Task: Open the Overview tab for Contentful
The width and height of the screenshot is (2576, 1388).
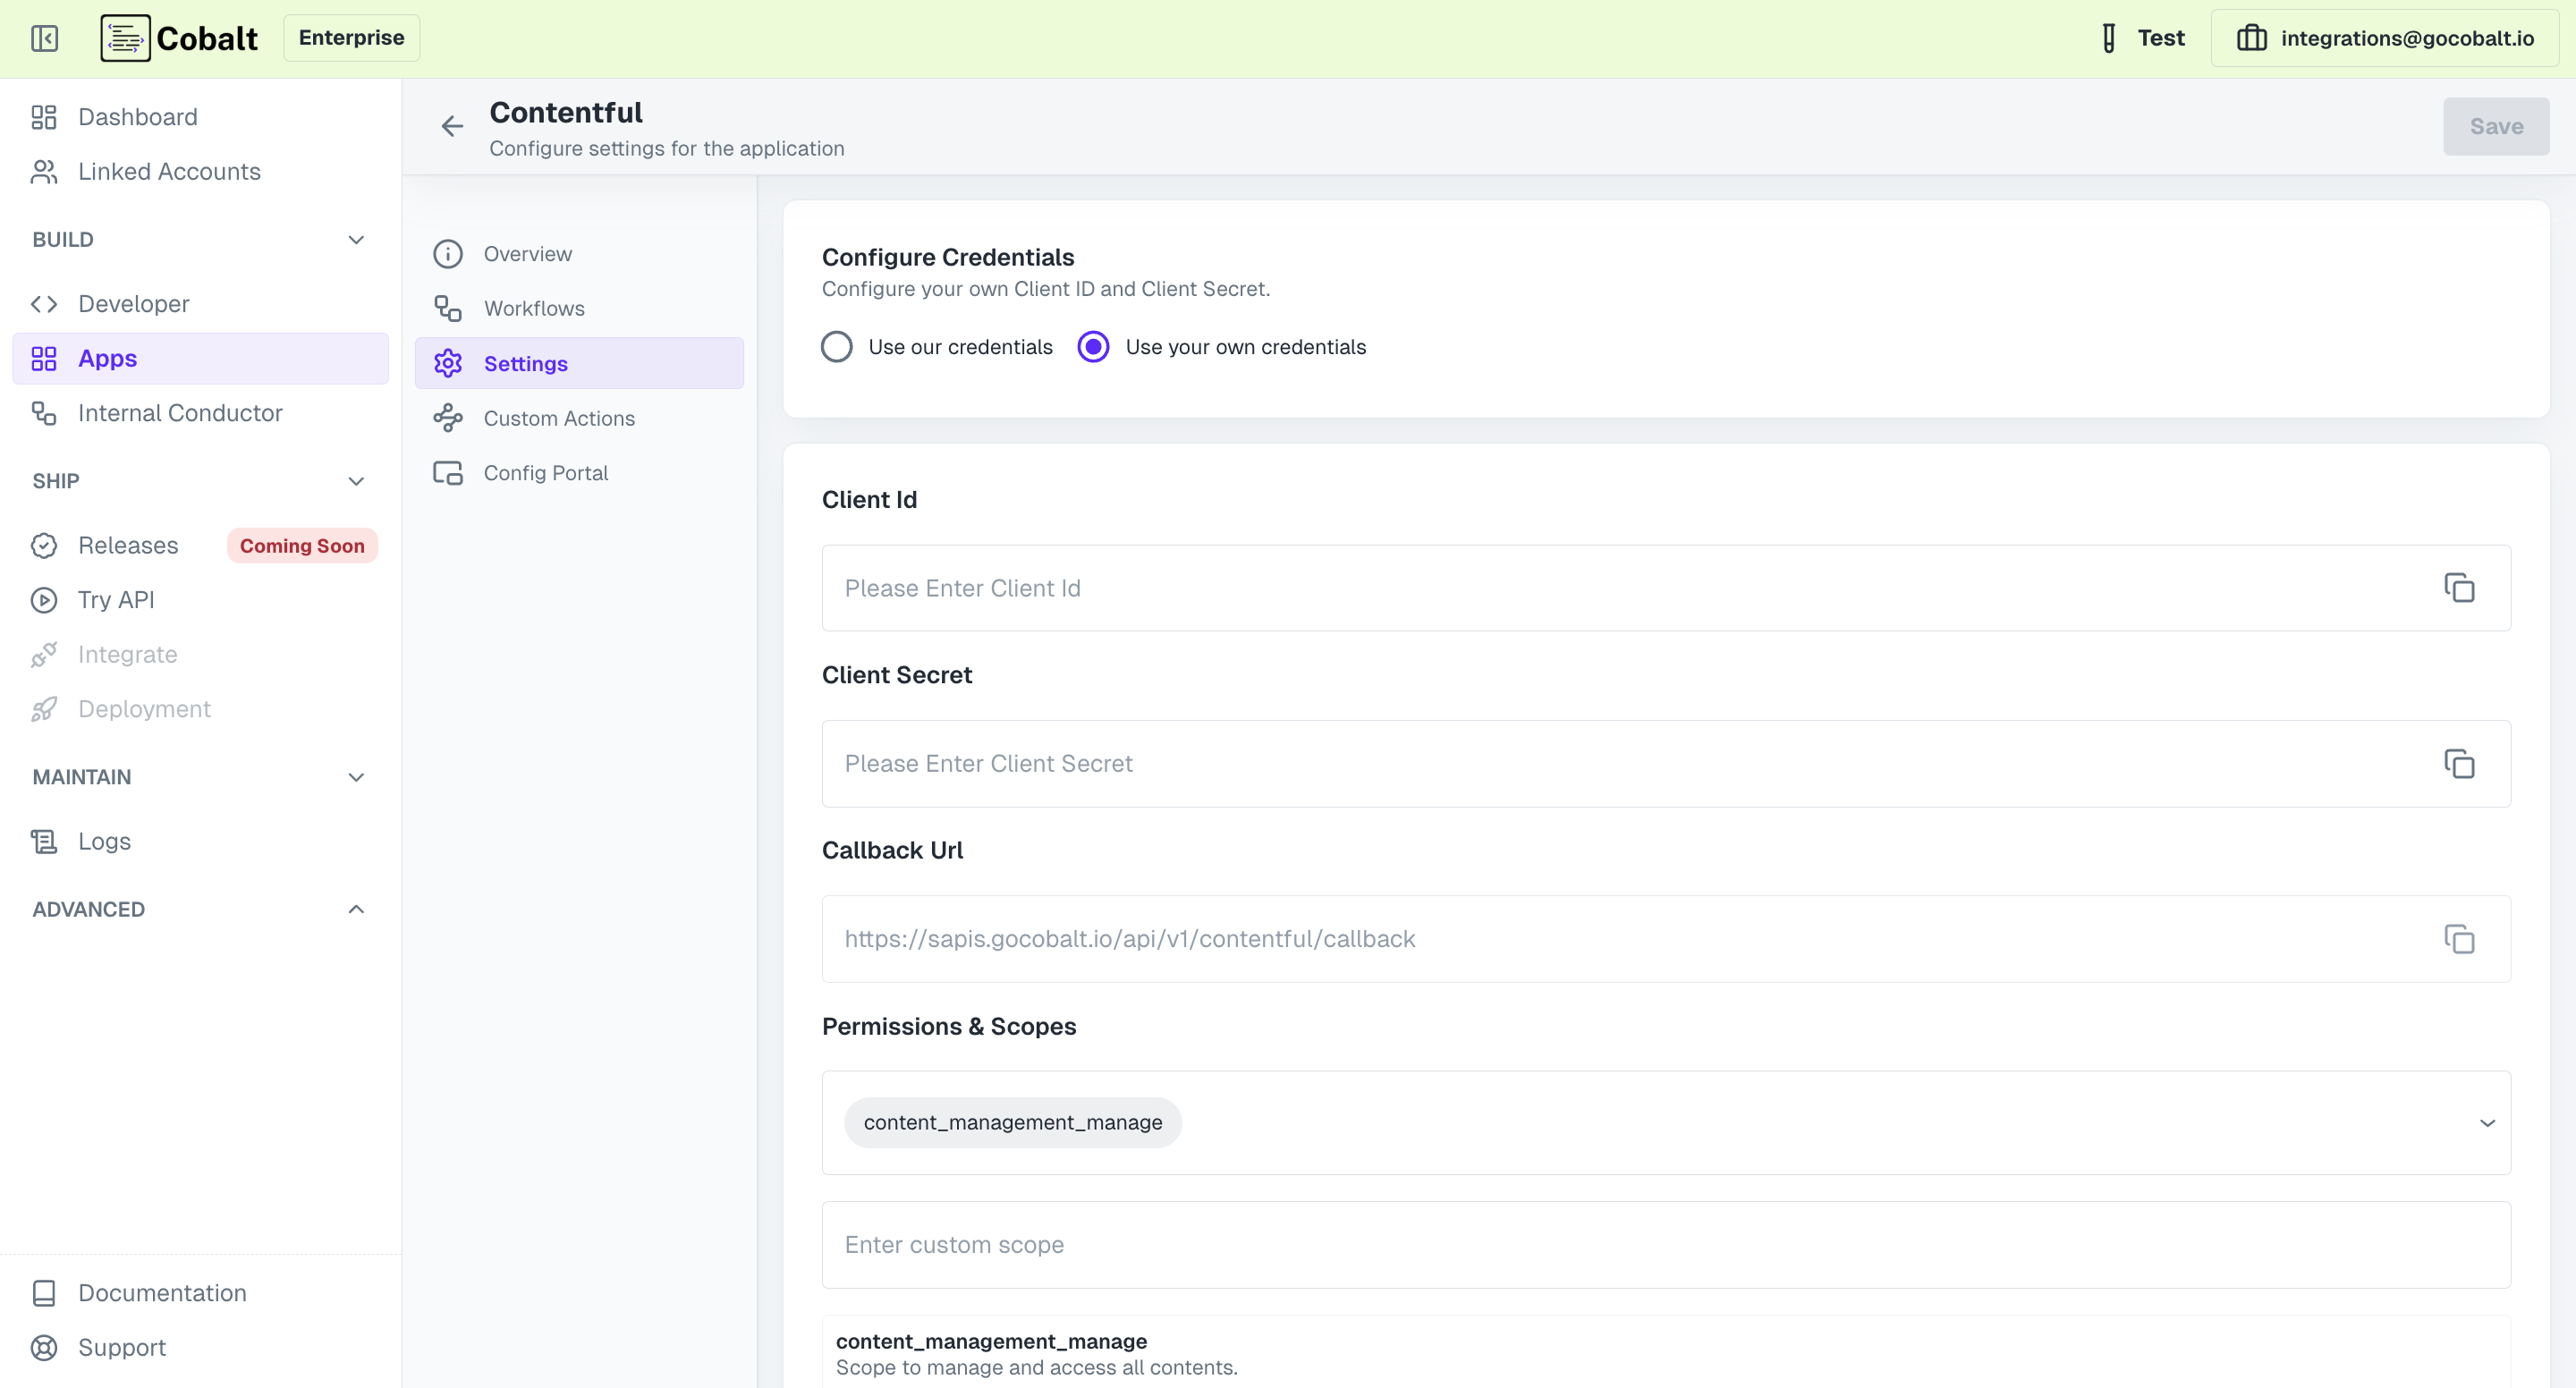Action: 528,253
